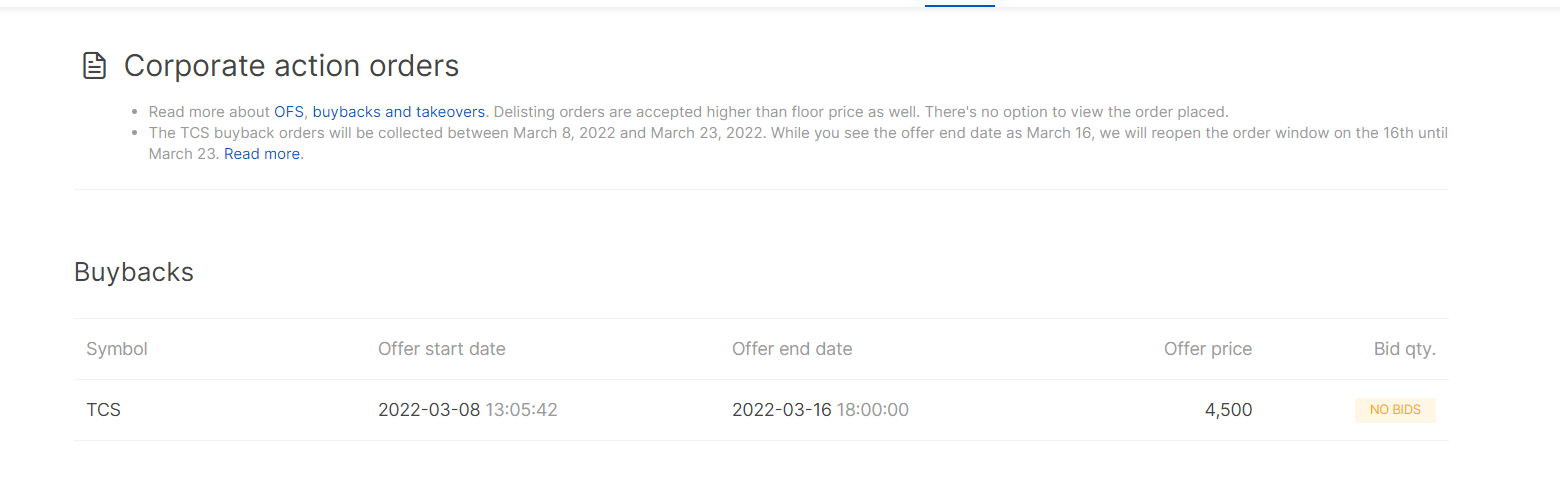Click the start time 13:05:42

(x=521, y=410)
